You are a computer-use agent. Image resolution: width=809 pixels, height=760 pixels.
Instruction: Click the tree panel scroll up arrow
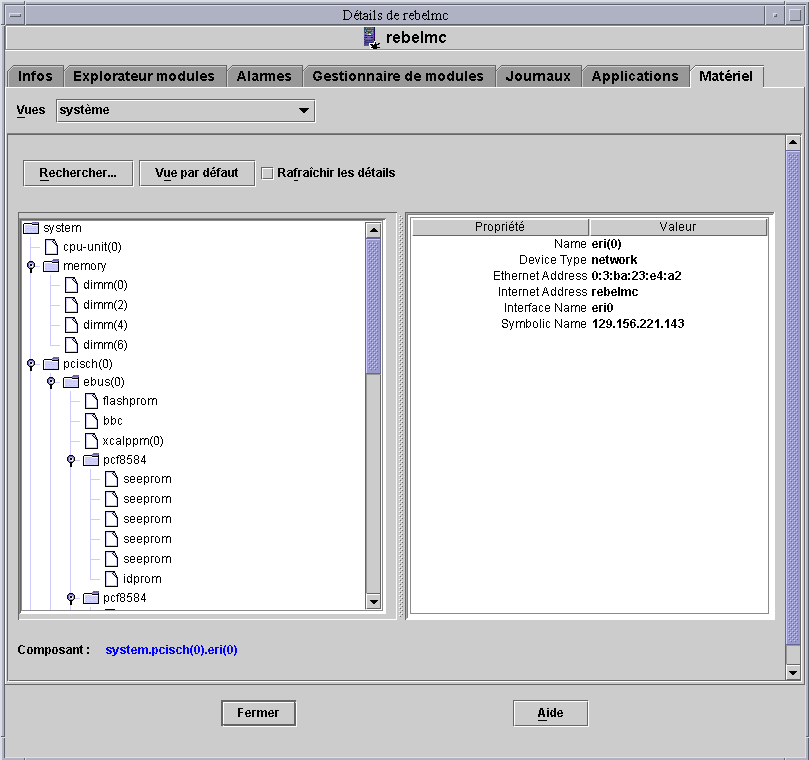[373, 230]
